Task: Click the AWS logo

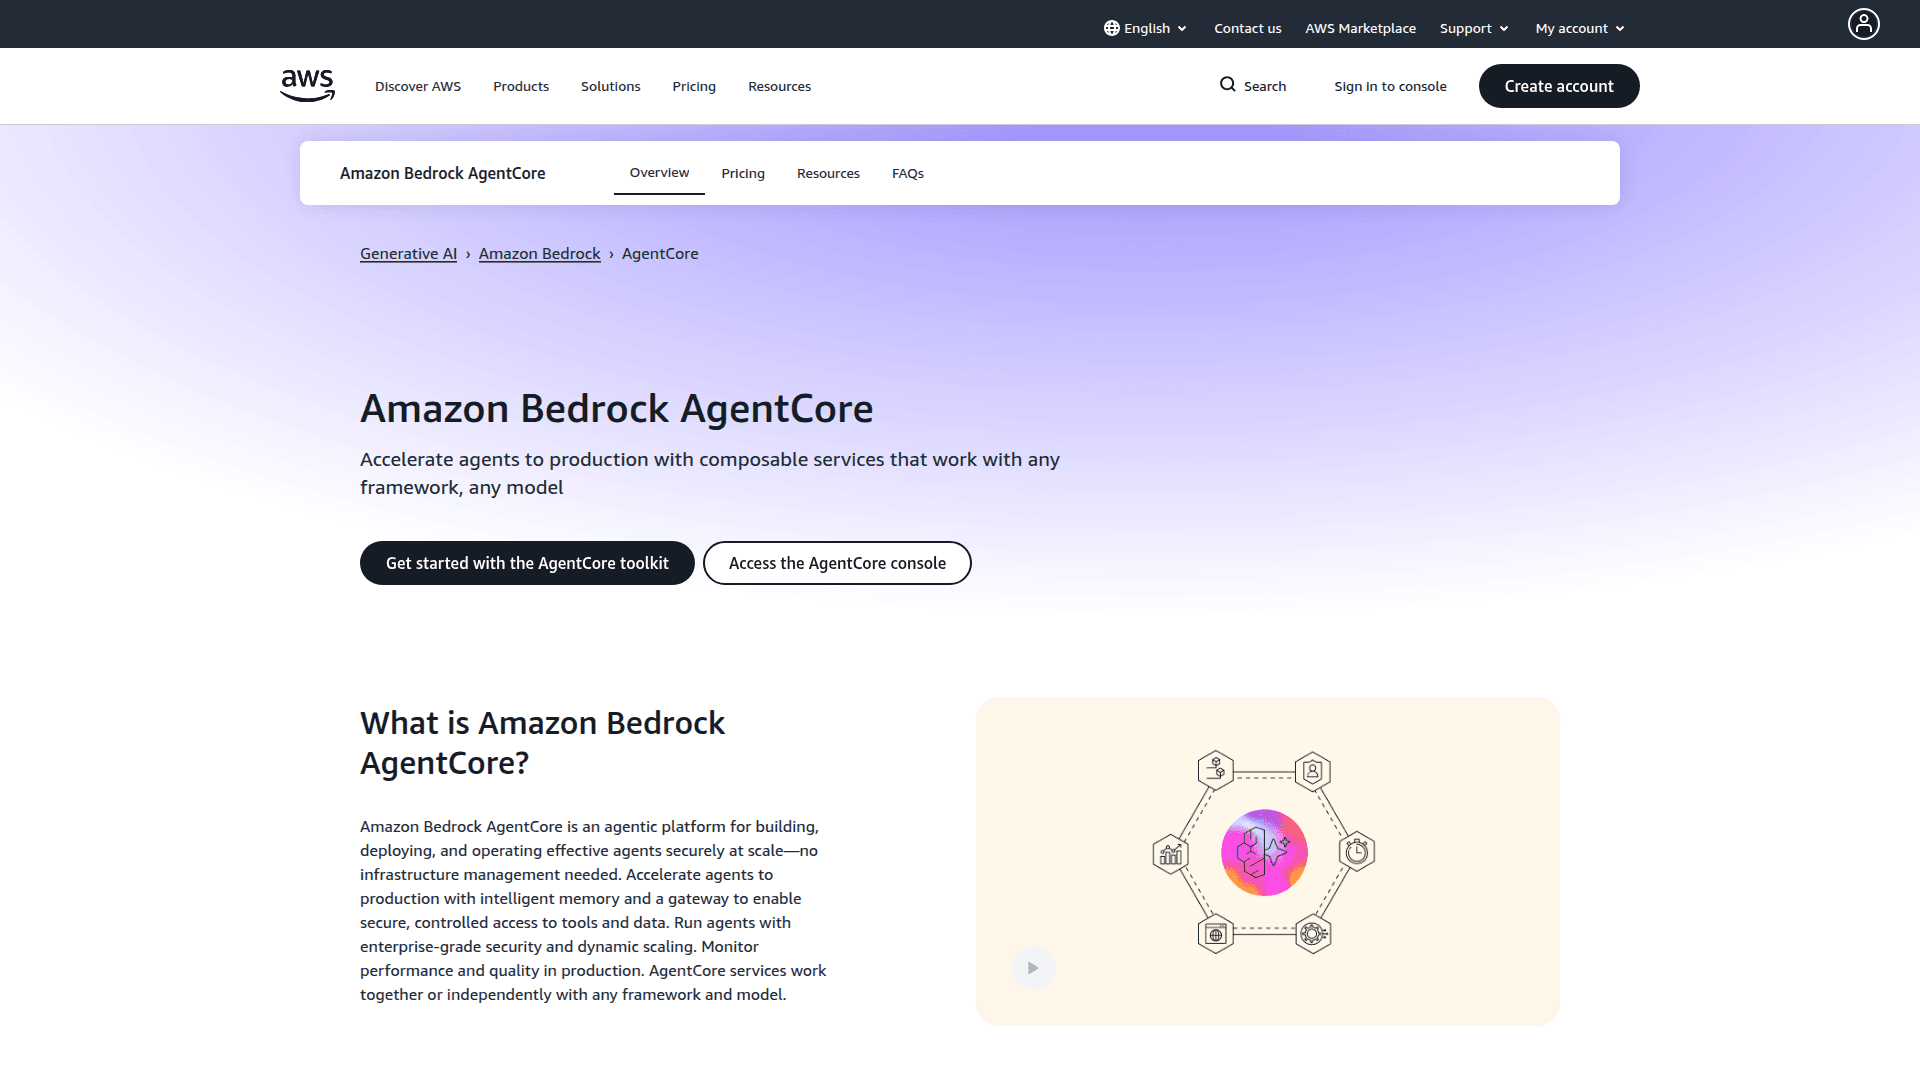Action: (x=307, y=86)
